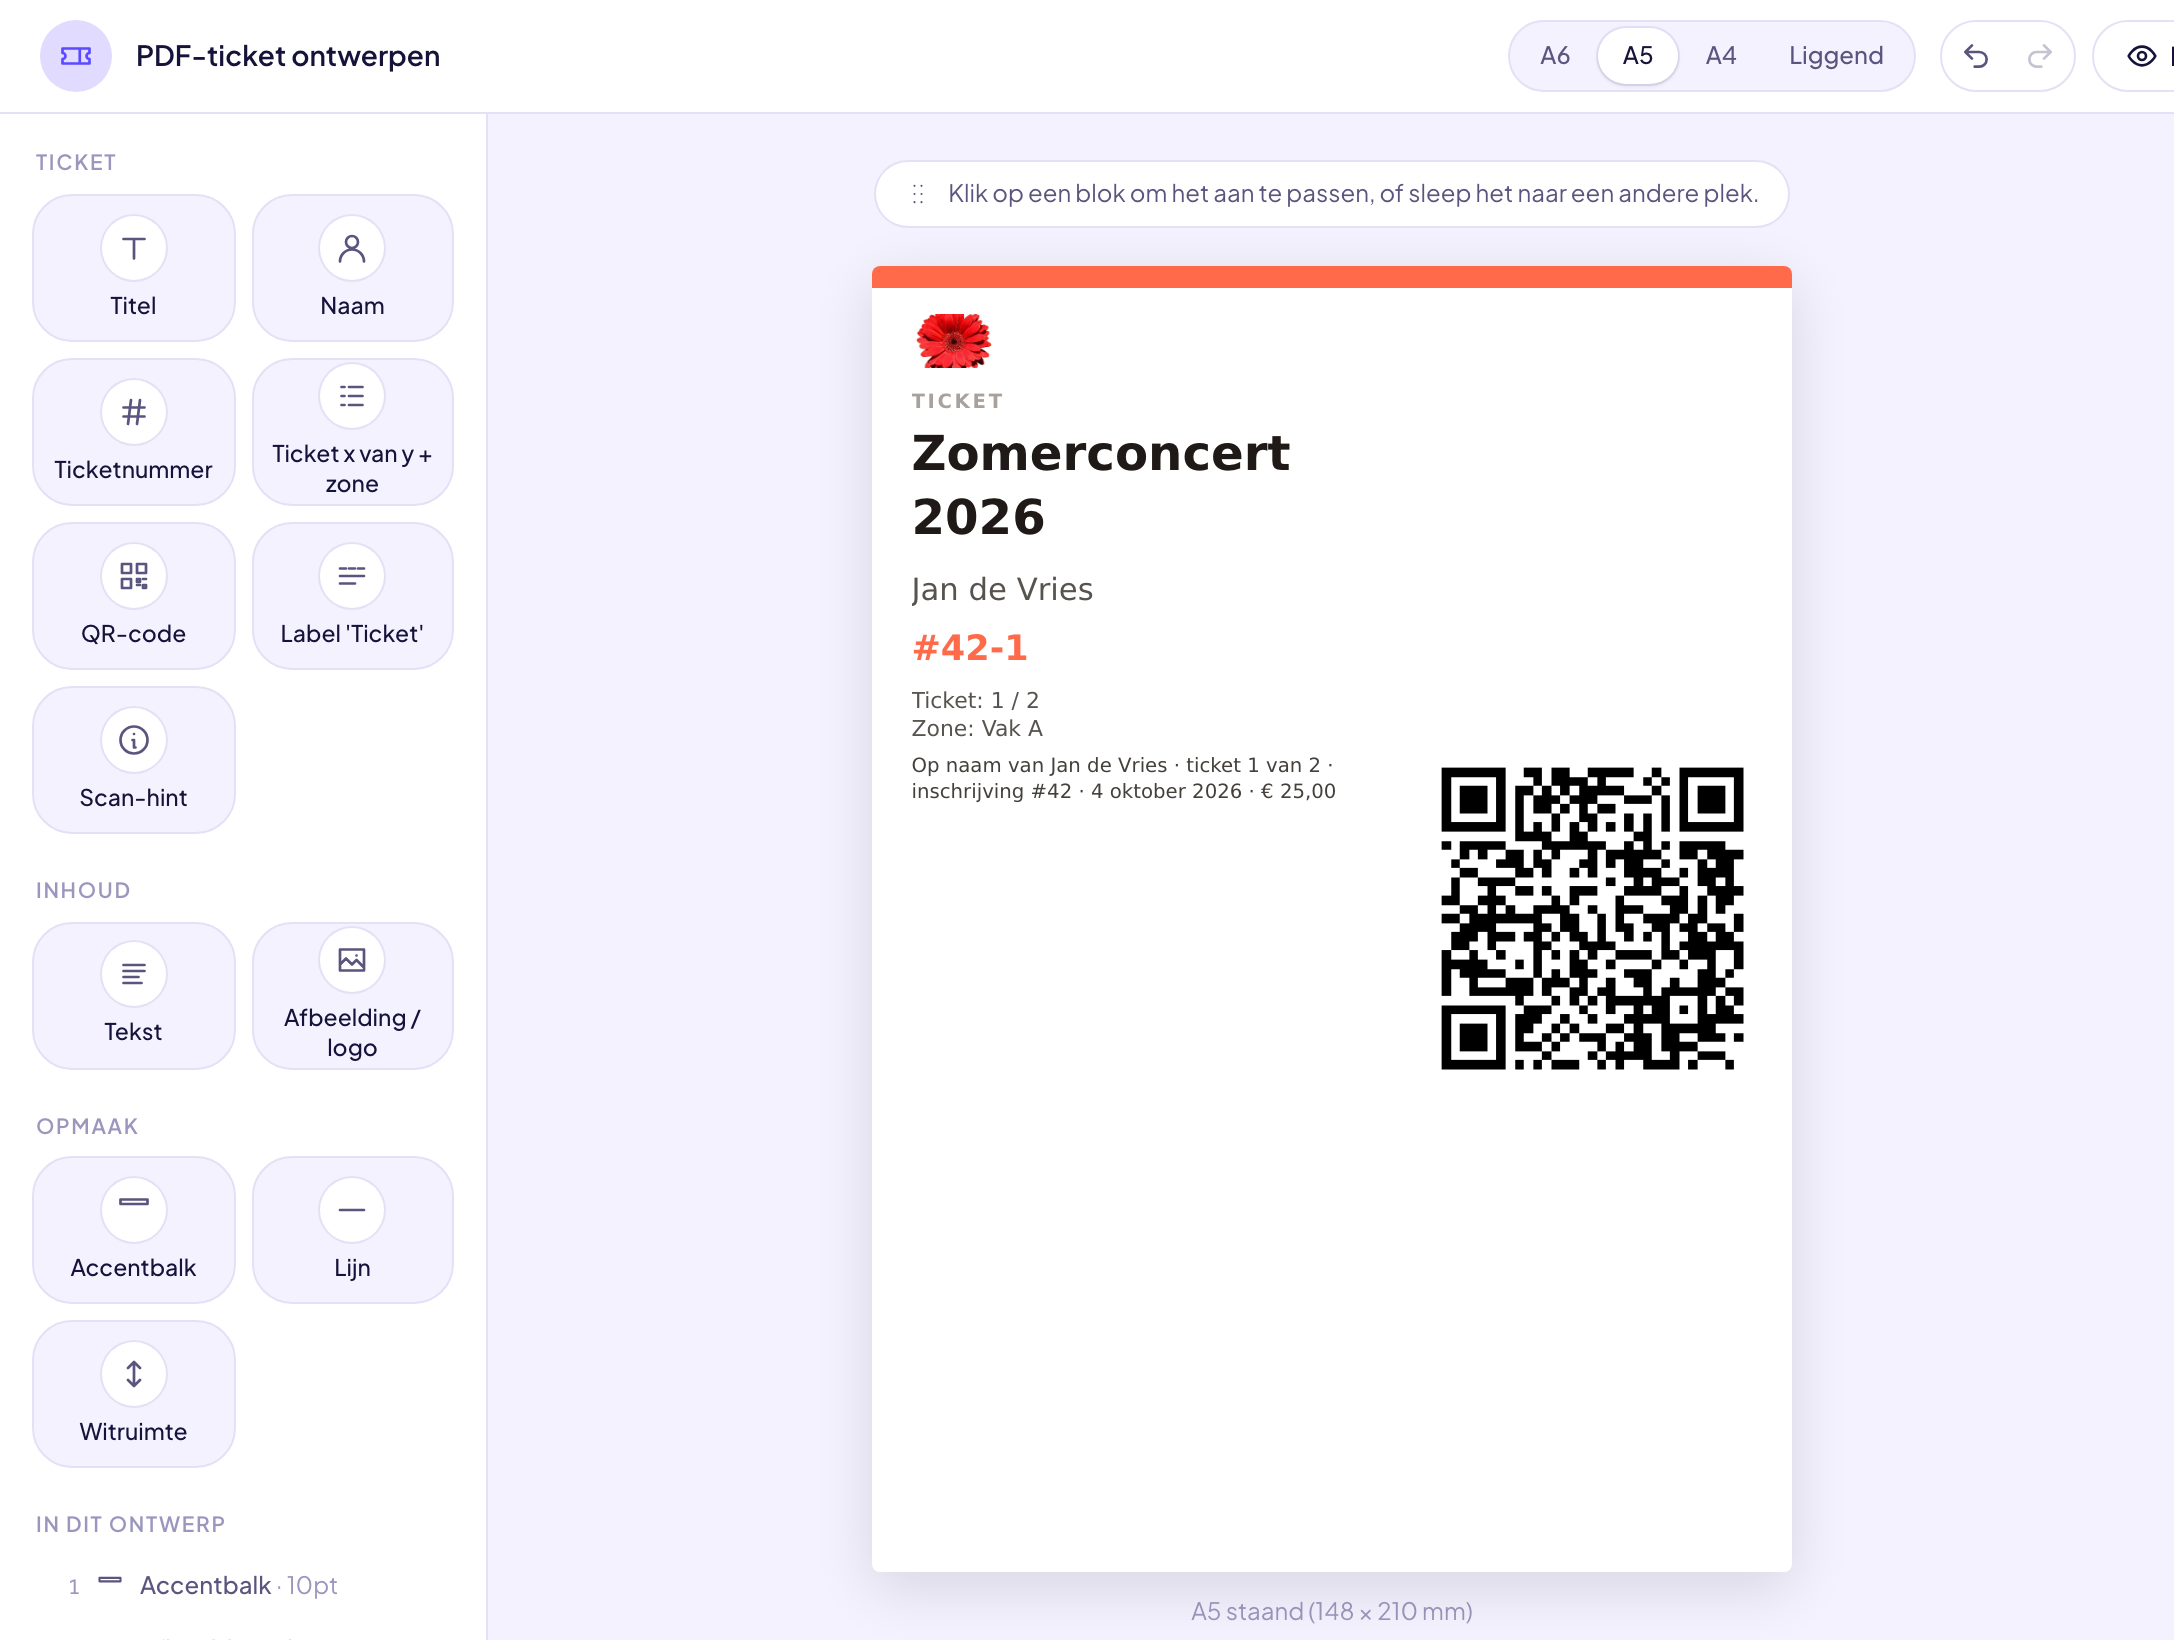Select the orange accent bar on ticket
This screenshot has width=2174, height=1640.
point(1331,277)
